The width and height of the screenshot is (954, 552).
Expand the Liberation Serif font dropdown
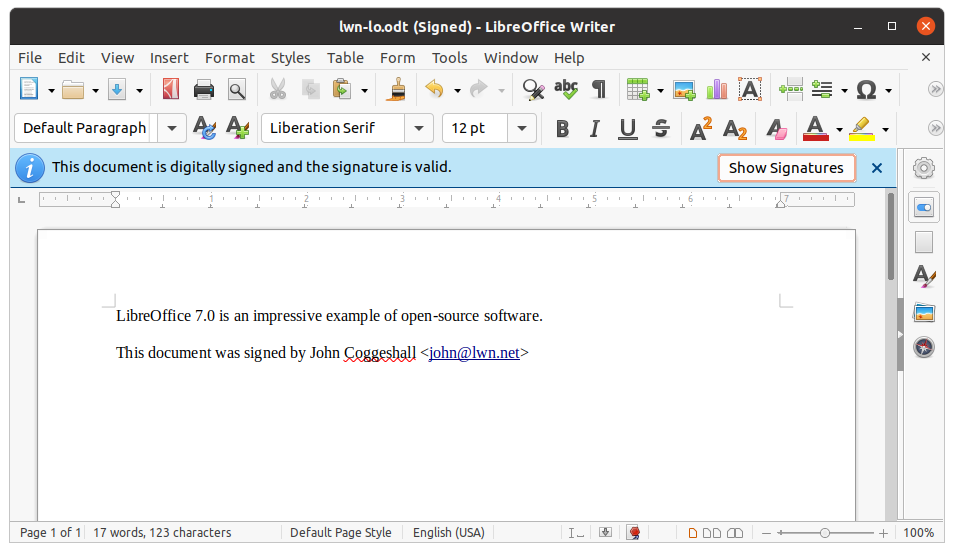click(419, 128)
